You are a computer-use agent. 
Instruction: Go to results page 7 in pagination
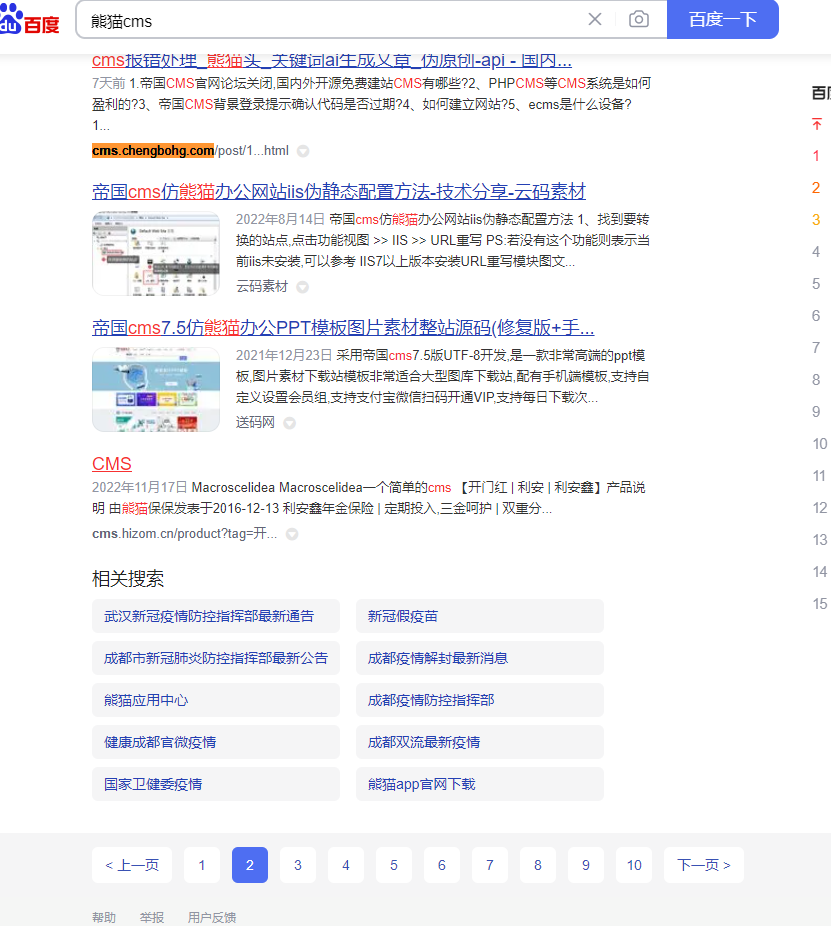[490, 865]
